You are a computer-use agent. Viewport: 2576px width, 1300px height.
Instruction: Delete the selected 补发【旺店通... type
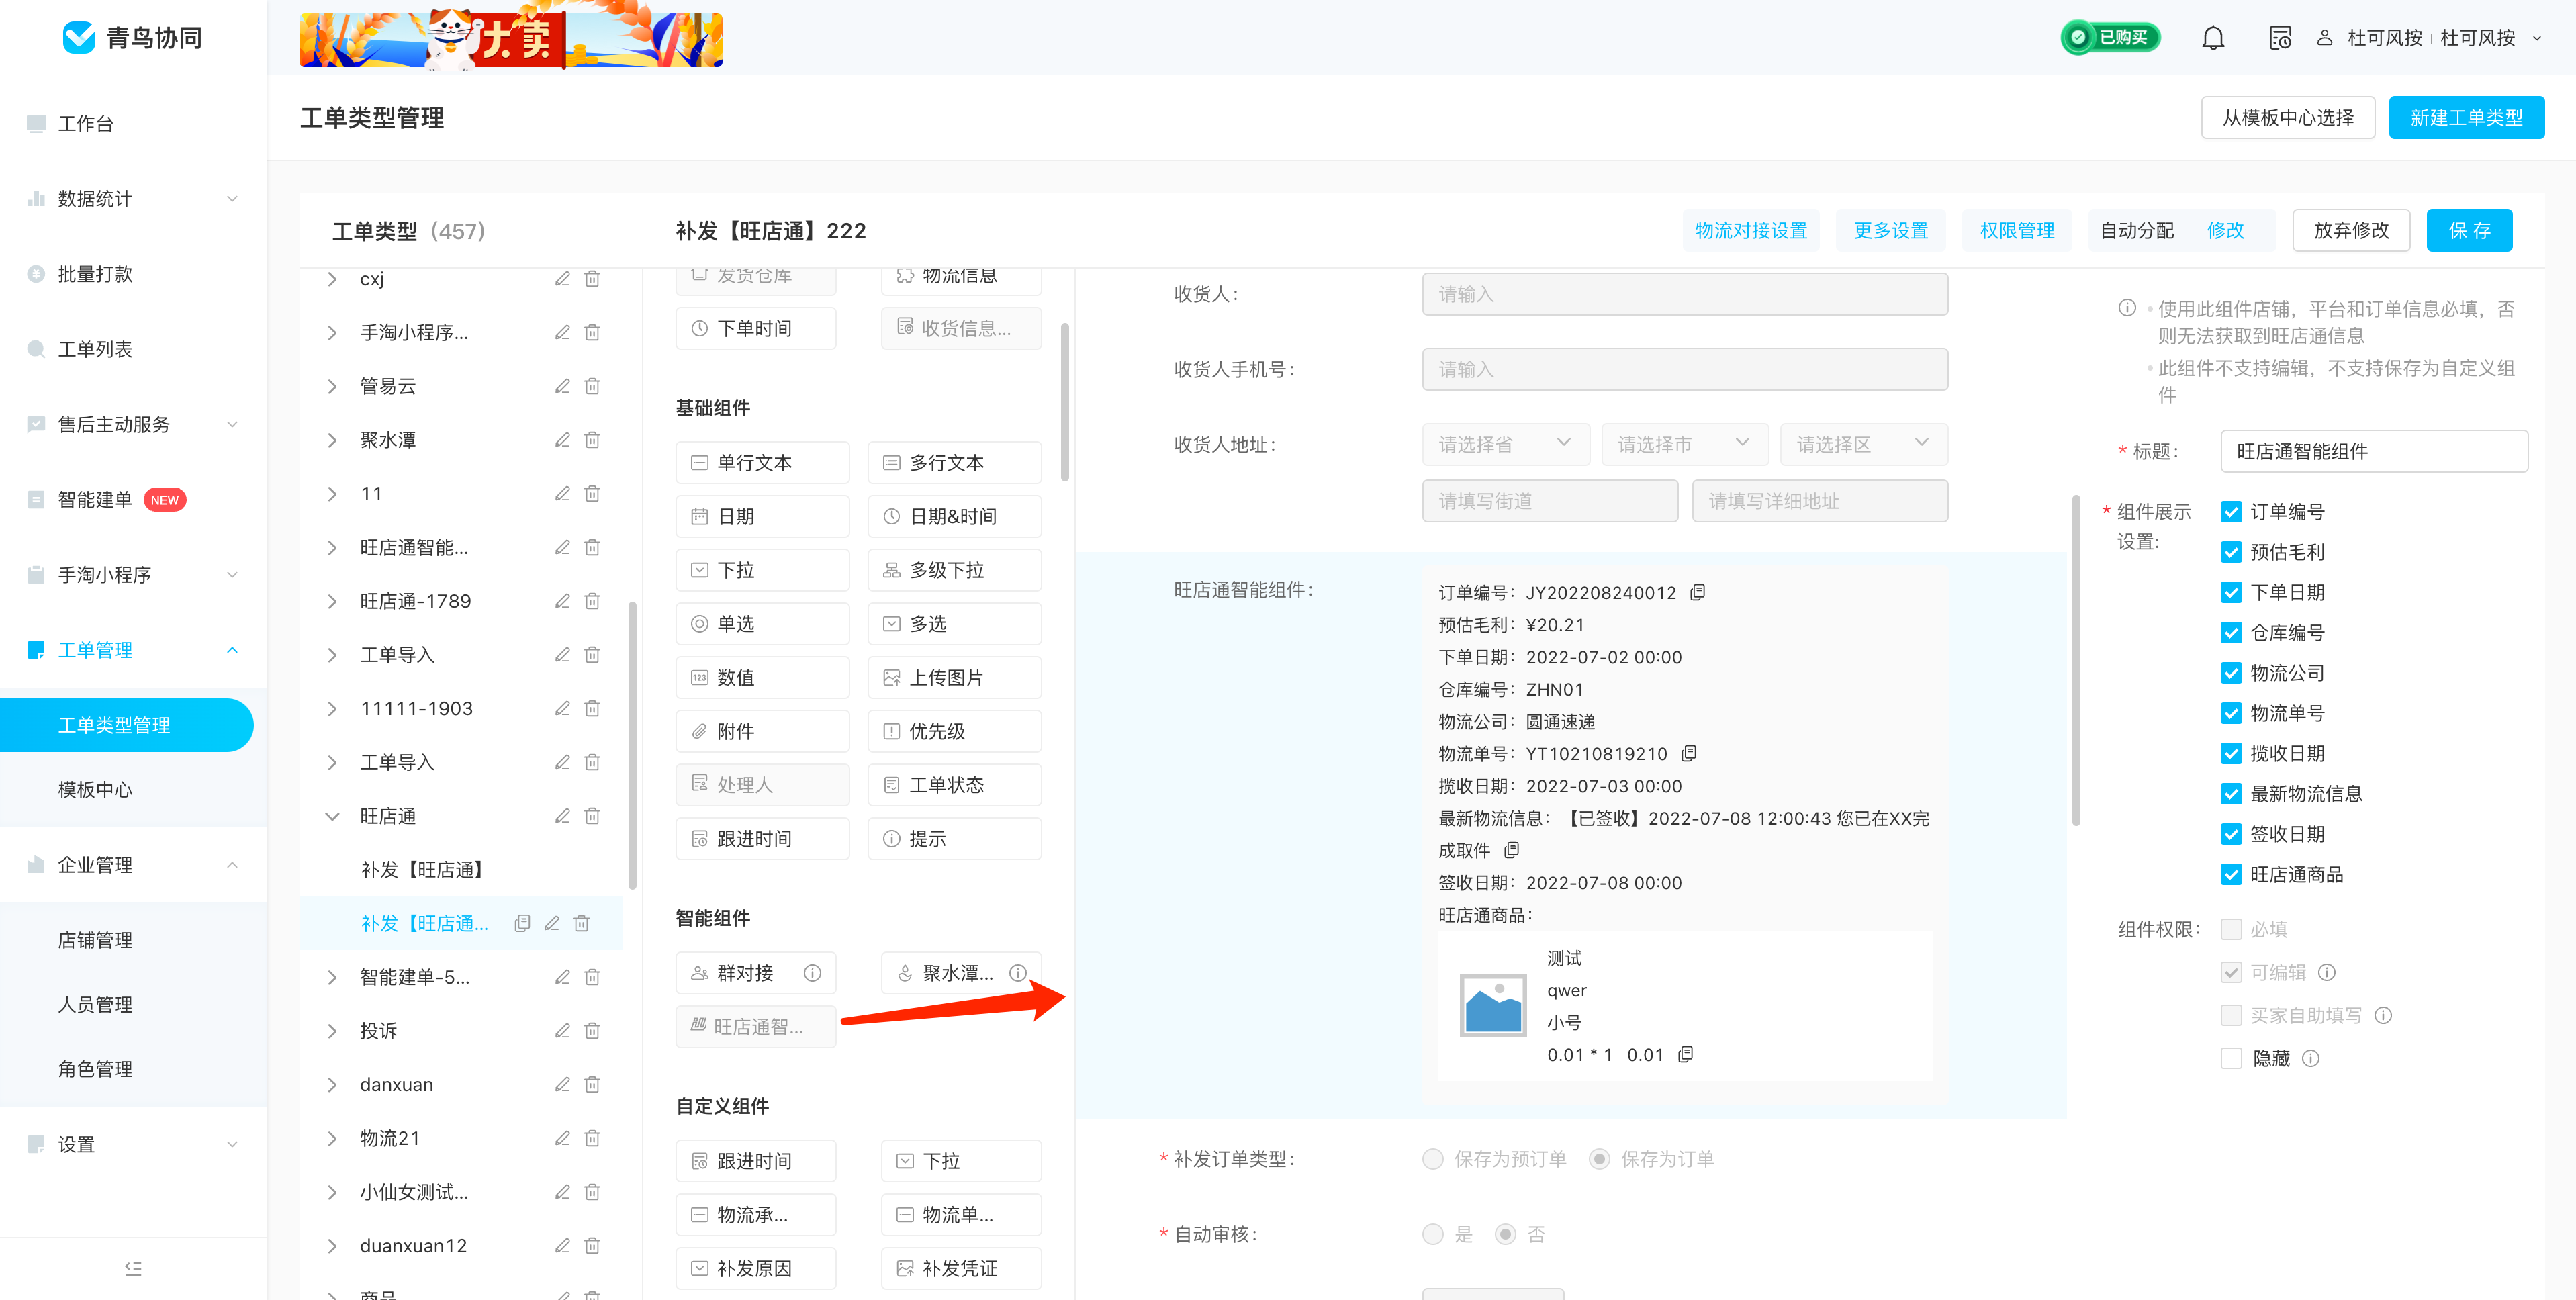tap(581, 923)
